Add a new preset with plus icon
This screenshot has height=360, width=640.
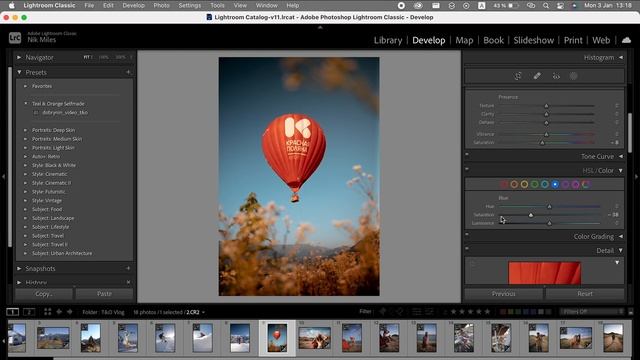point(128,72)
